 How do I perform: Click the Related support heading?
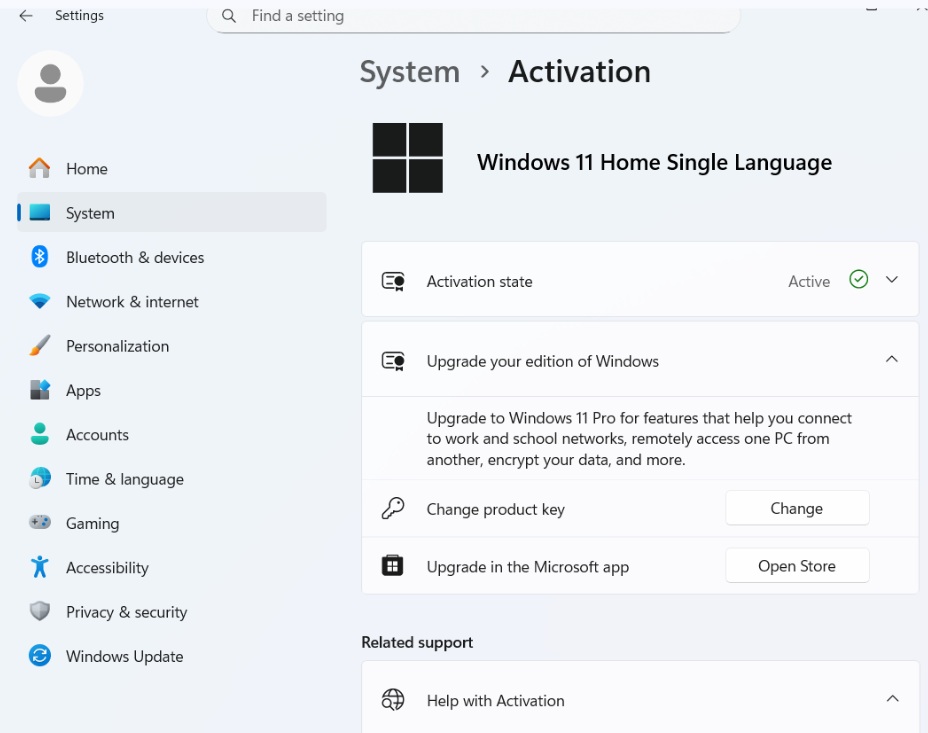tap(417, 642)
